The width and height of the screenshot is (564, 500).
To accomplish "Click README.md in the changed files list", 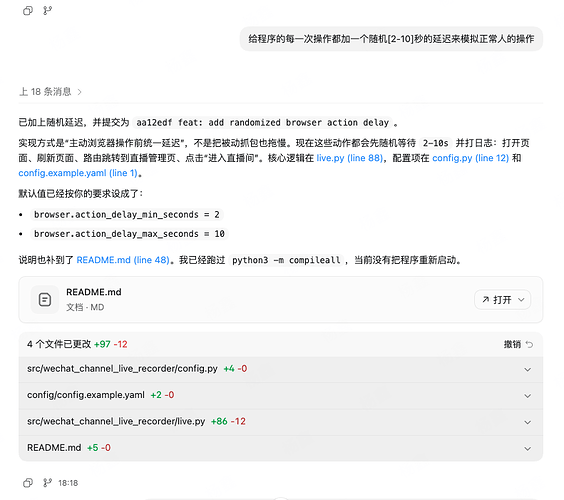I will point(54,447).
